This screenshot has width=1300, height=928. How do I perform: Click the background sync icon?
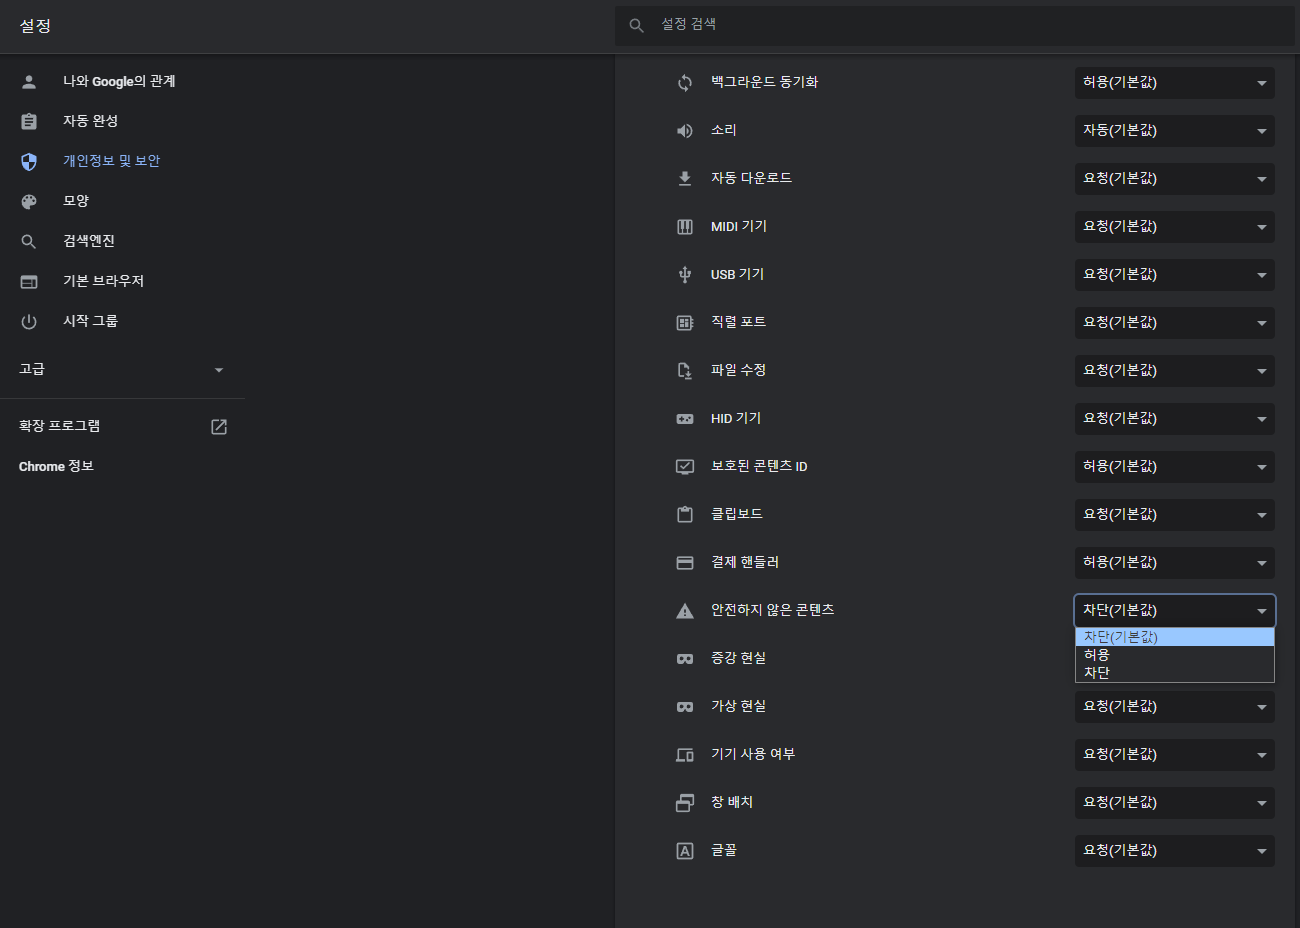(x=685, y=83)
